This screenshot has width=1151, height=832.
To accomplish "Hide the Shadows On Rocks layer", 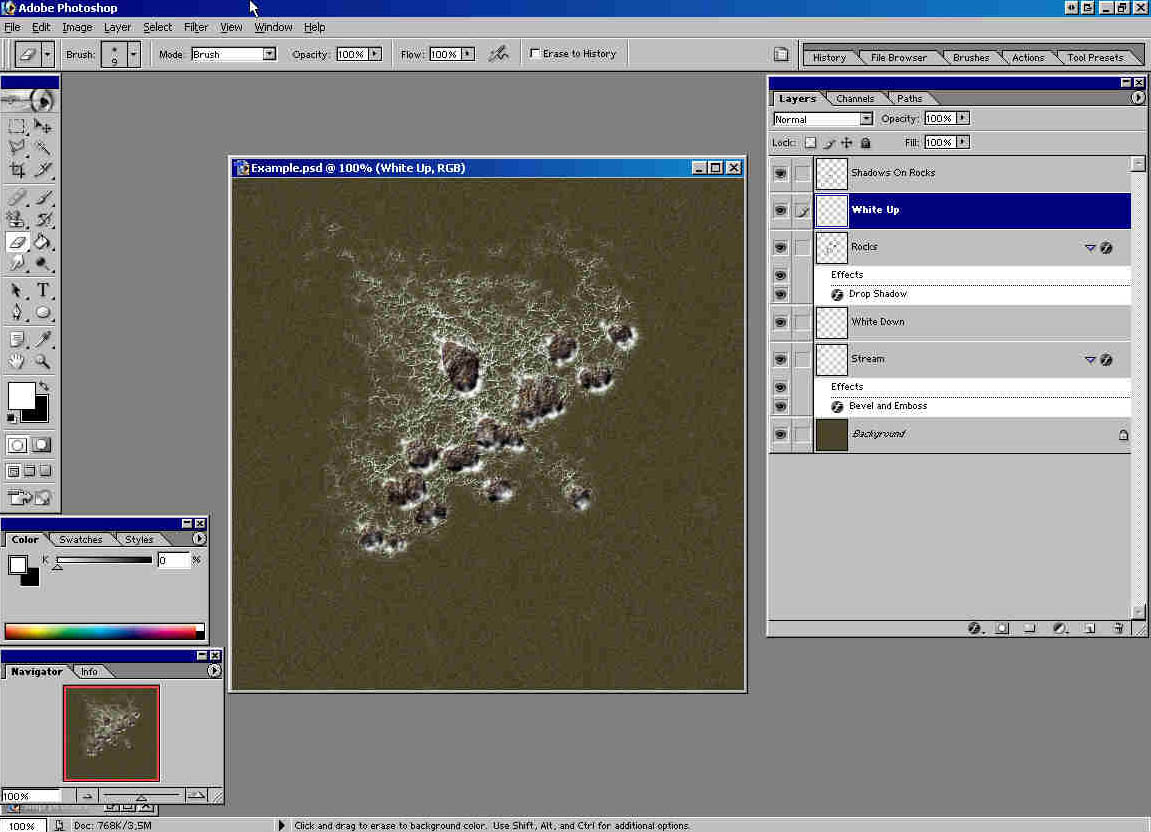I will coord(780,174).
